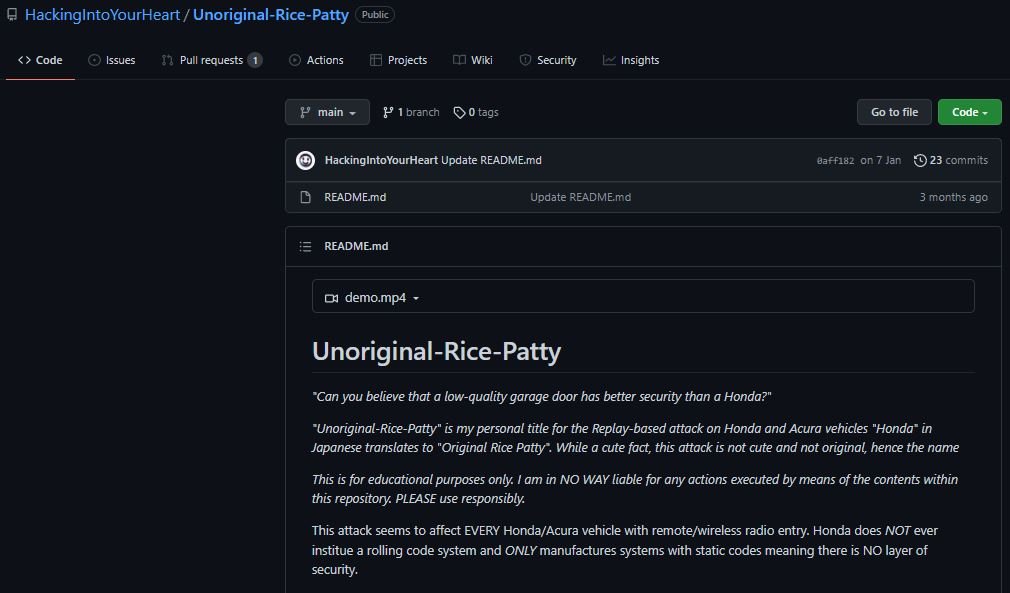Open the README.md file in the list
1010x593 pixels.
tap(355, 197)
